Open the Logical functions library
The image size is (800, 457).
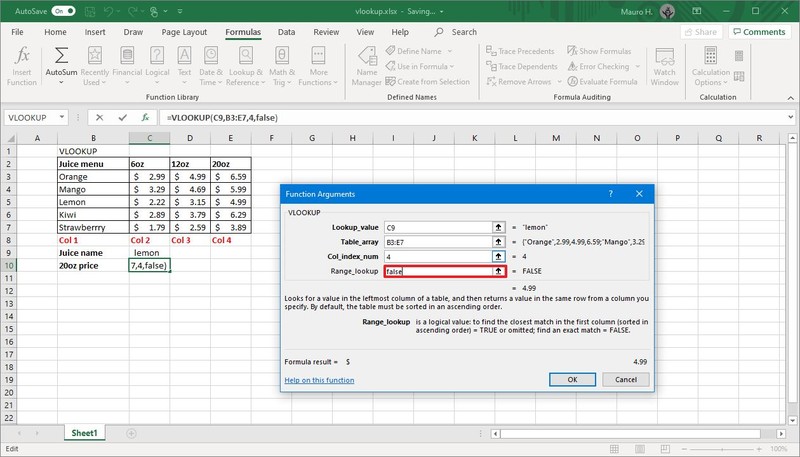click(x=157, y=66)
